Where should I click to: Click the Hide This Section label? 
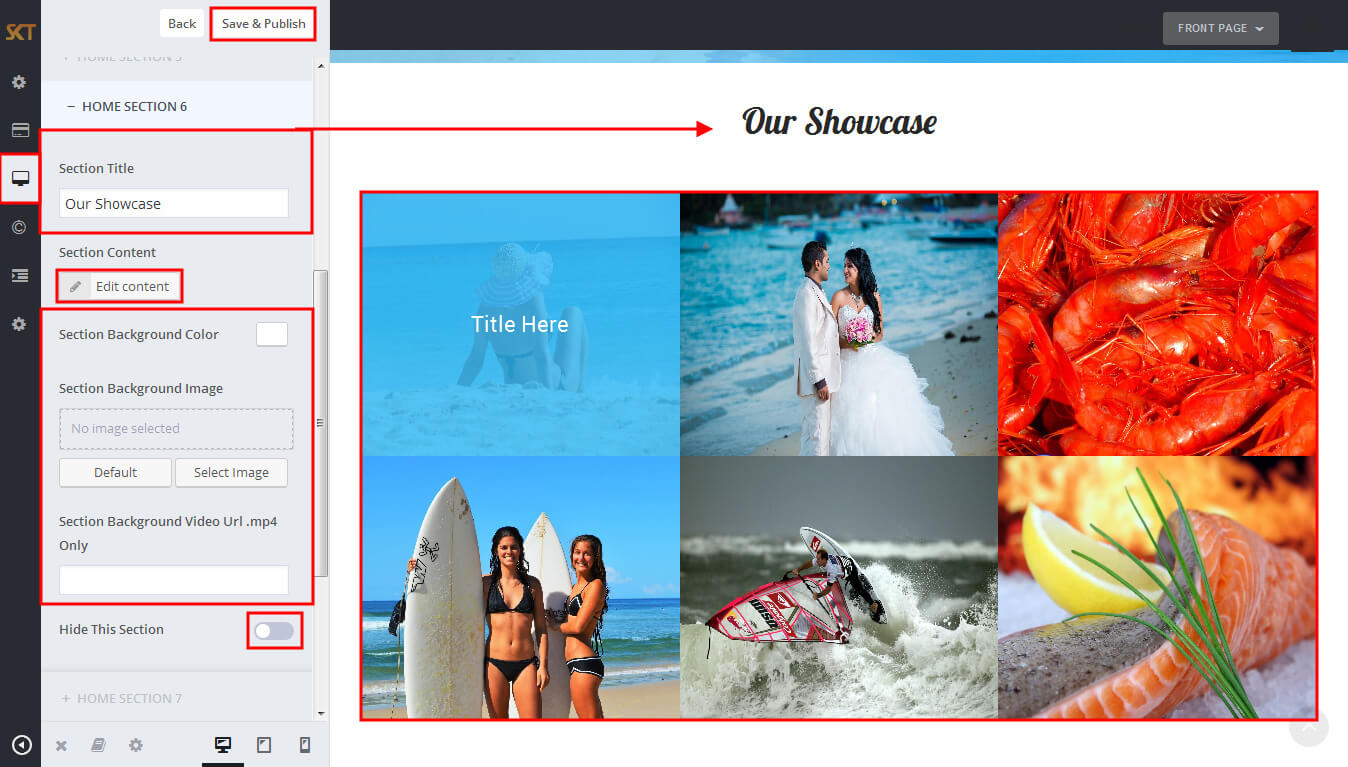pos(111,629)
